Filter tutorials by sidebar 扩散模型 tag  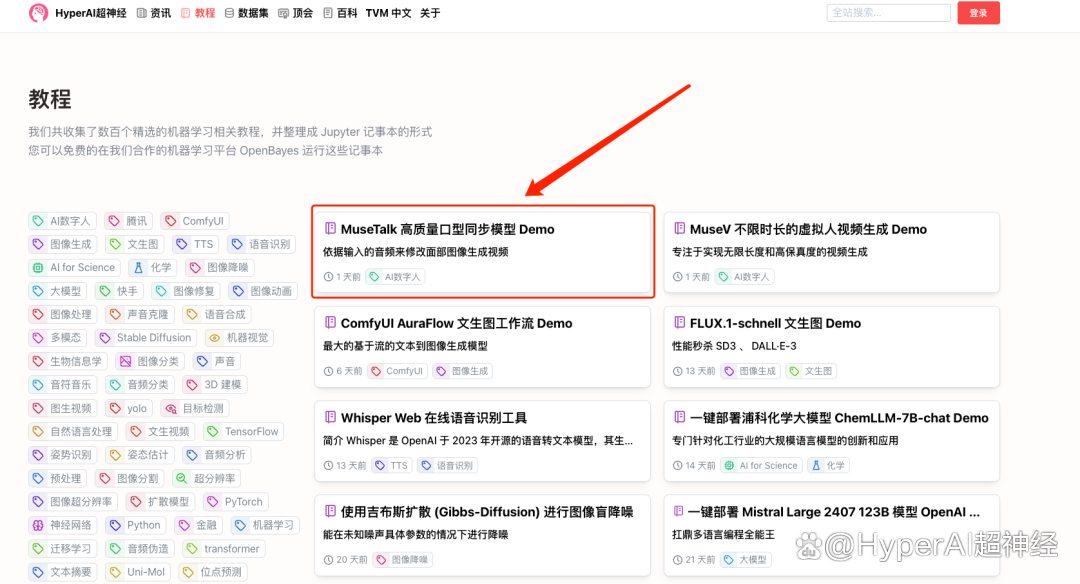click(x=160, y=502)
